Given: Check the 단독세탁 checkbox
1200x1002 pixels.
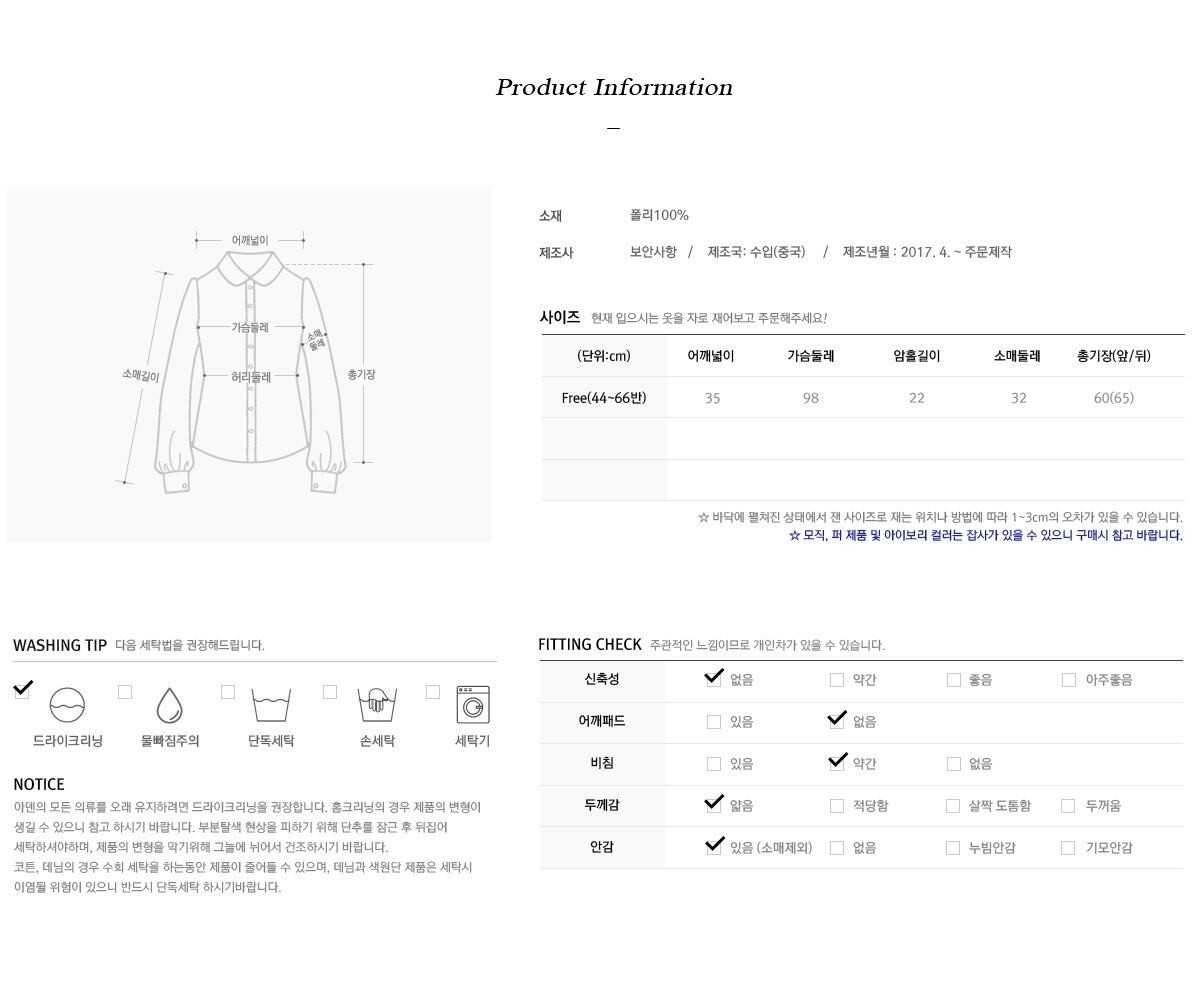Looking at the screenshot, I should (228, 691).
